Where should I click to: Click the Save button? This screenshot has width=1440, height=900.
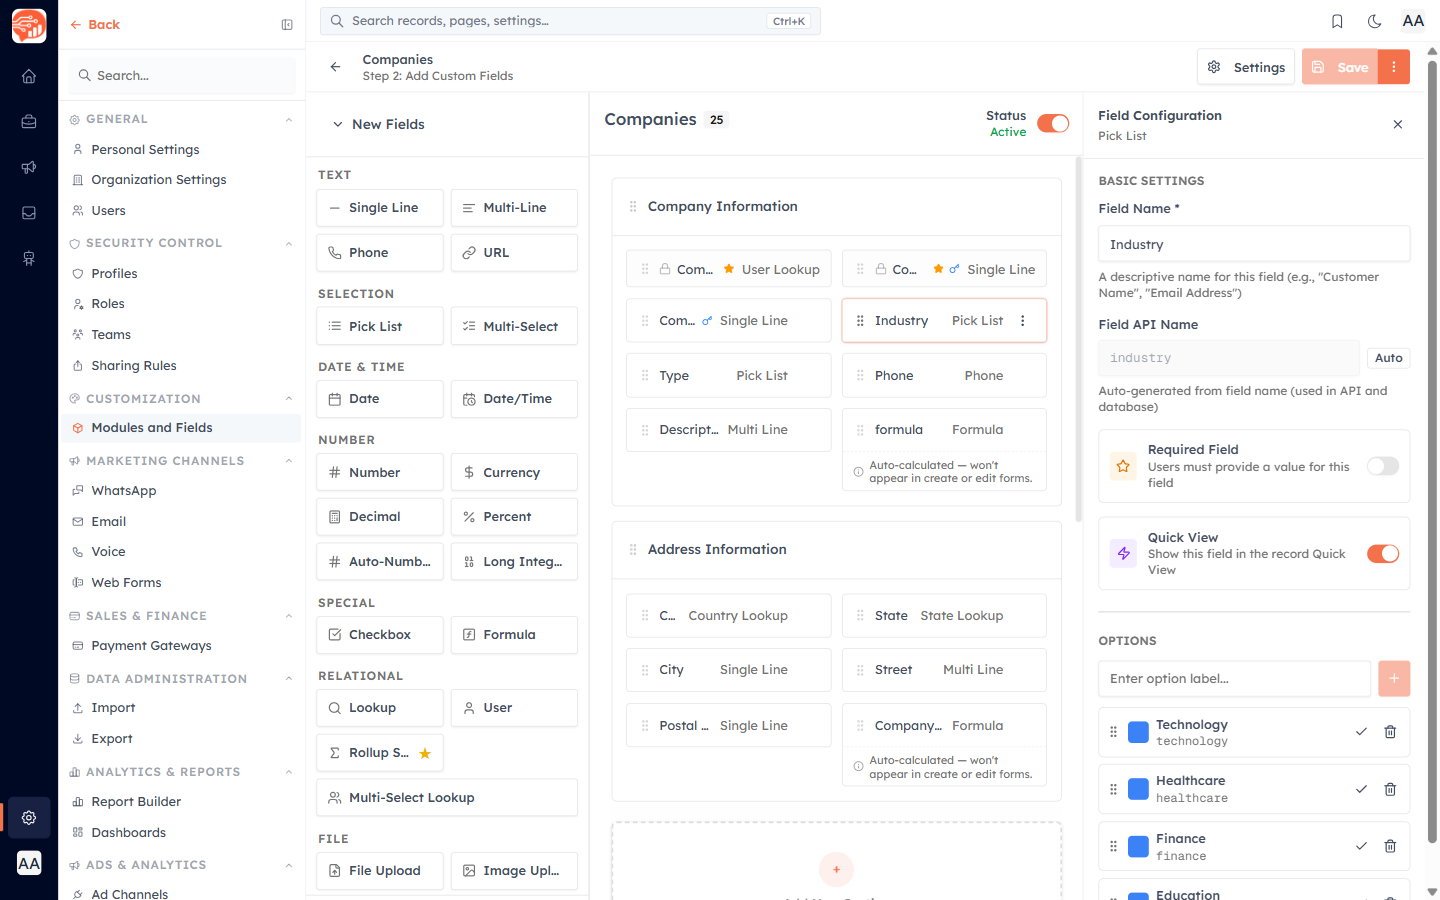click(1340, 67)
